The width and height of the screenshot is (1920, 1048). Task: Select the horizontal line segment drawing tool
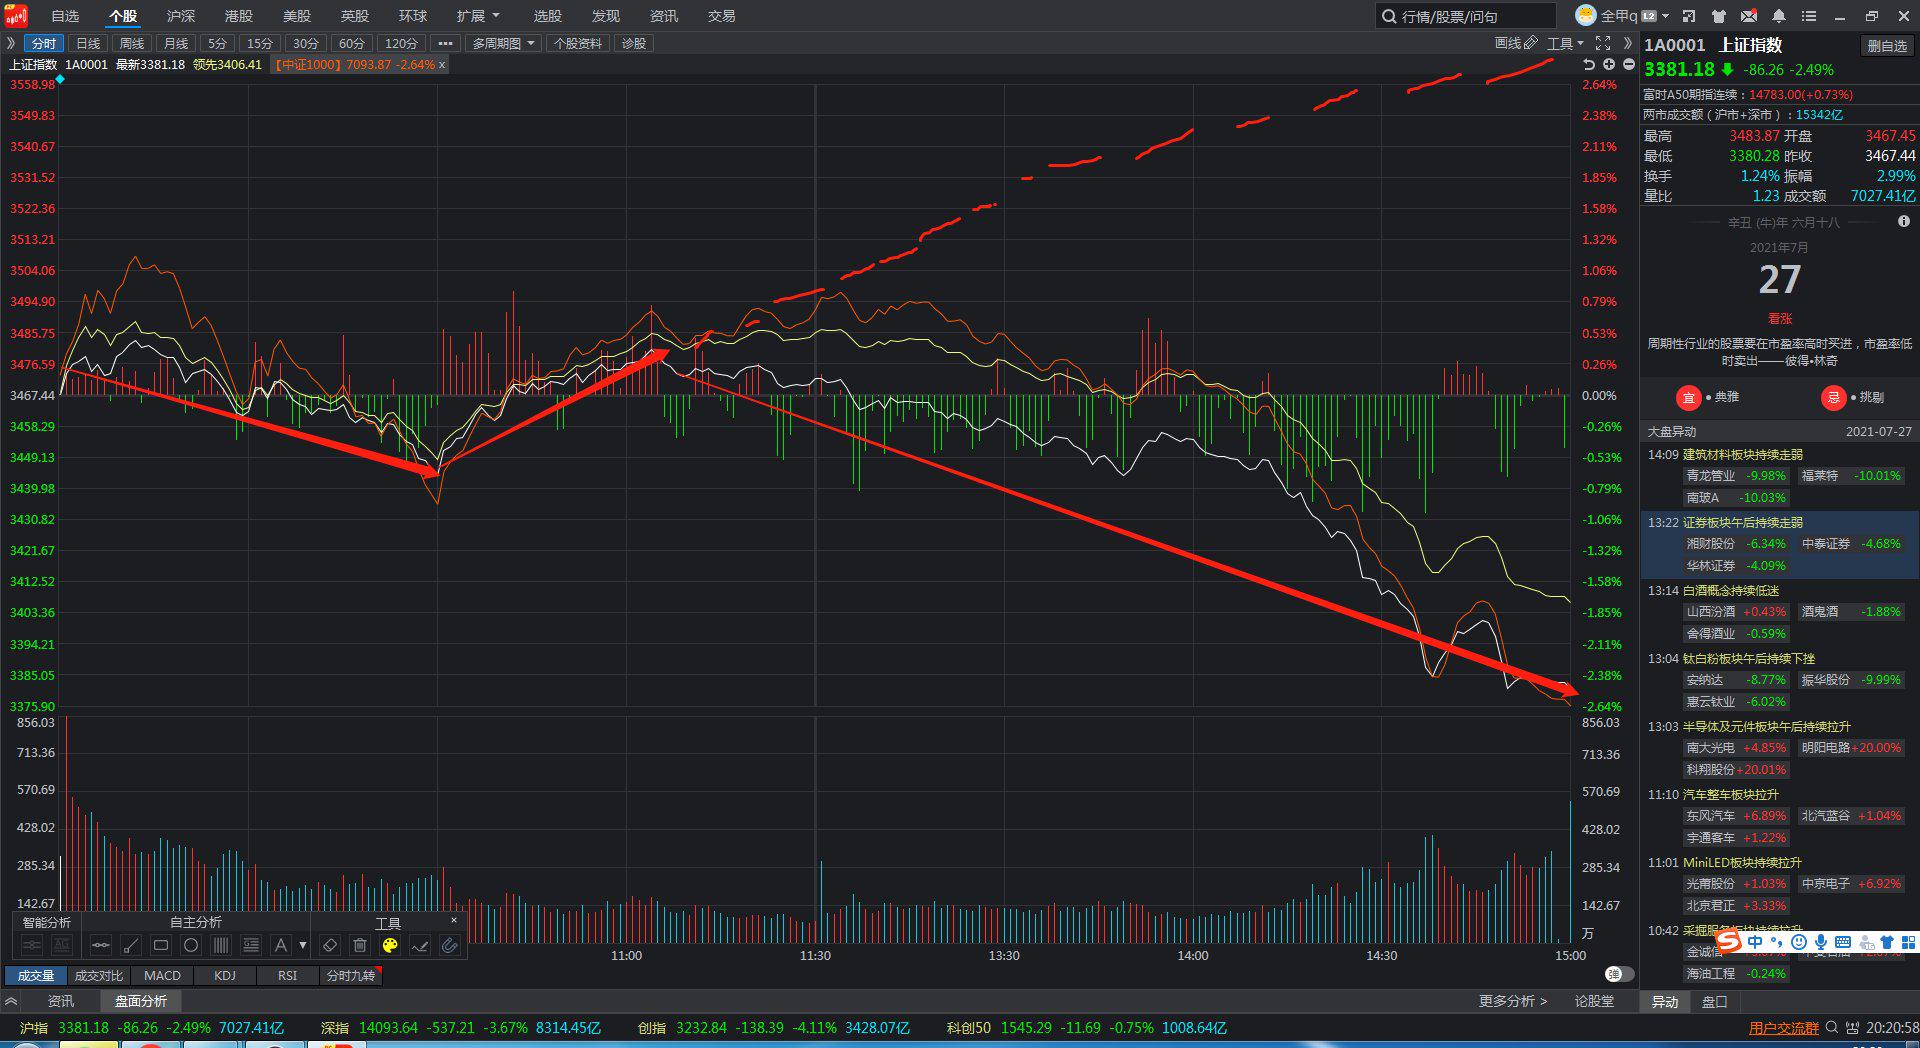(x=100, y=945)
